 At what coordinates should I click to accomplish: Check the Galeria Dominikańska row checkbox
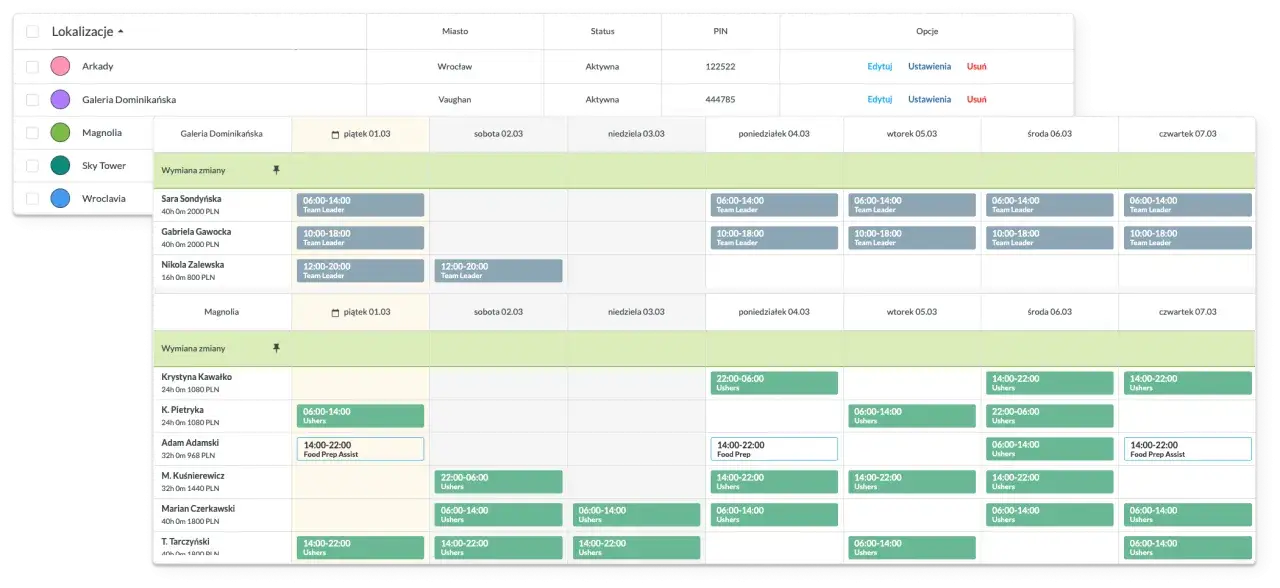click(32, 99)
